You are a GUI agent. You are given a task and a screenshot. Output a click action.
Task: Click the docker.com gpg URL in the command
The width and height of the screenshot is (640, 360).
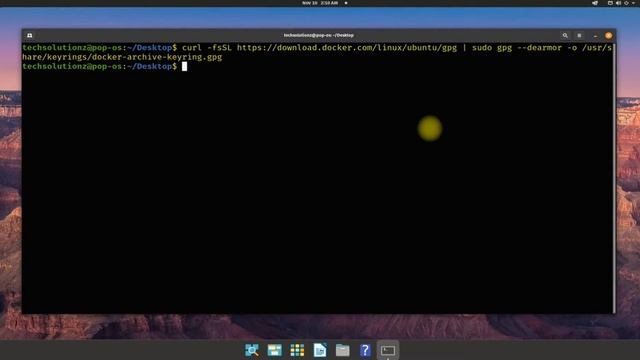point(347,48)
